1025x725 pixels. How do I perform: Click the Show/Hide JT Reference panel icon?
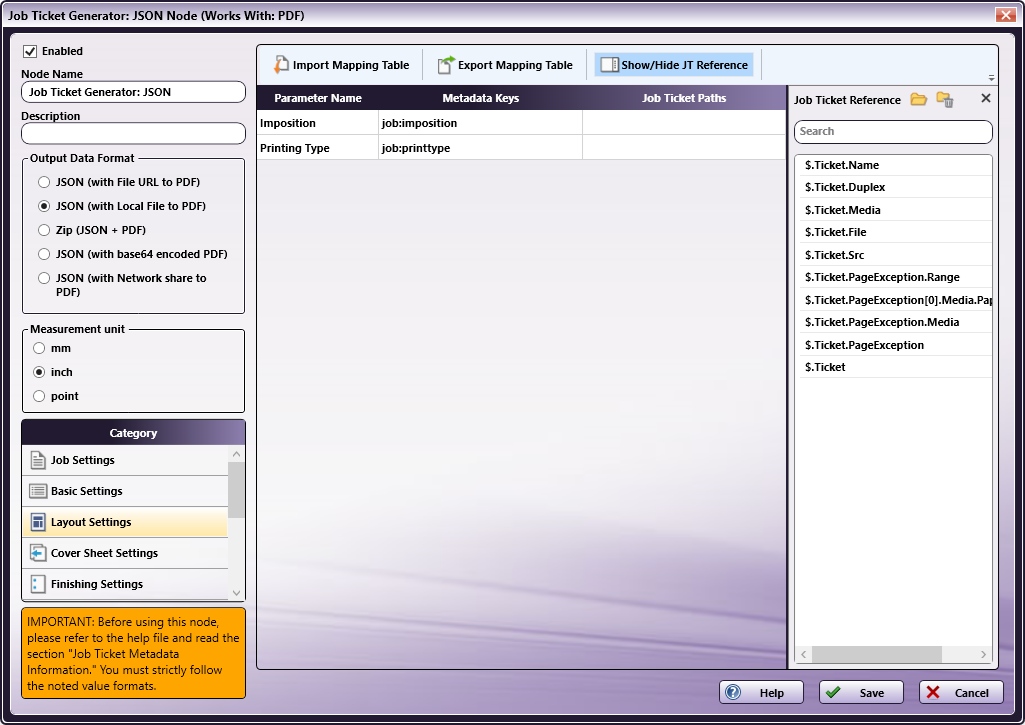[x=609, y=65]
